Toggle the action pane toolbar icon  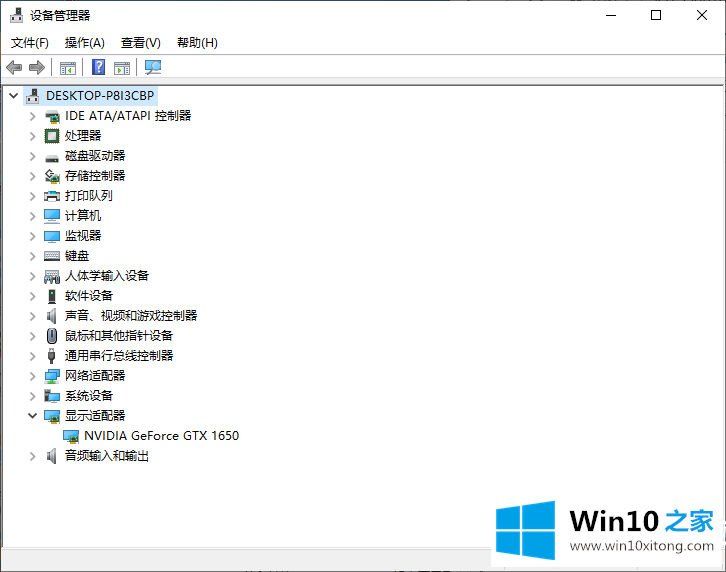[122, 68]
